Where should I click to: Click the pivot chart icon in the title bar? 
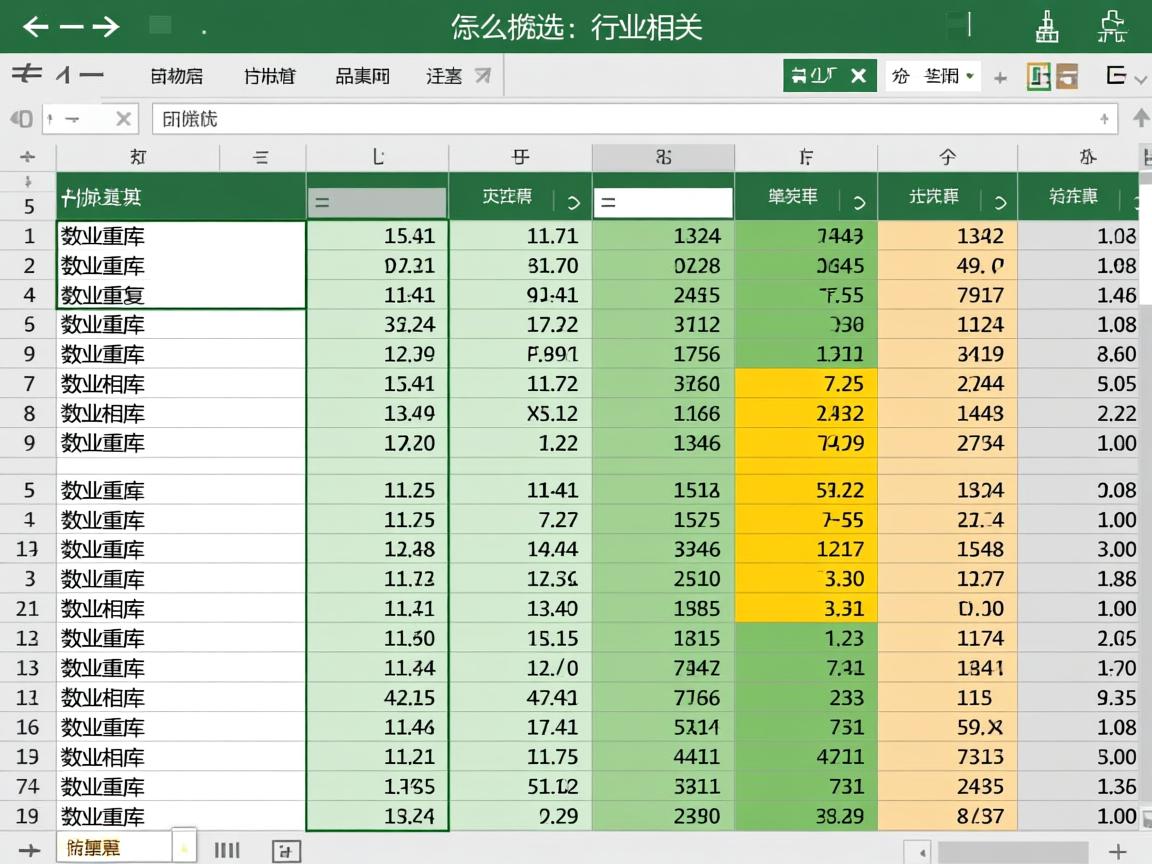coord(1048,28)
